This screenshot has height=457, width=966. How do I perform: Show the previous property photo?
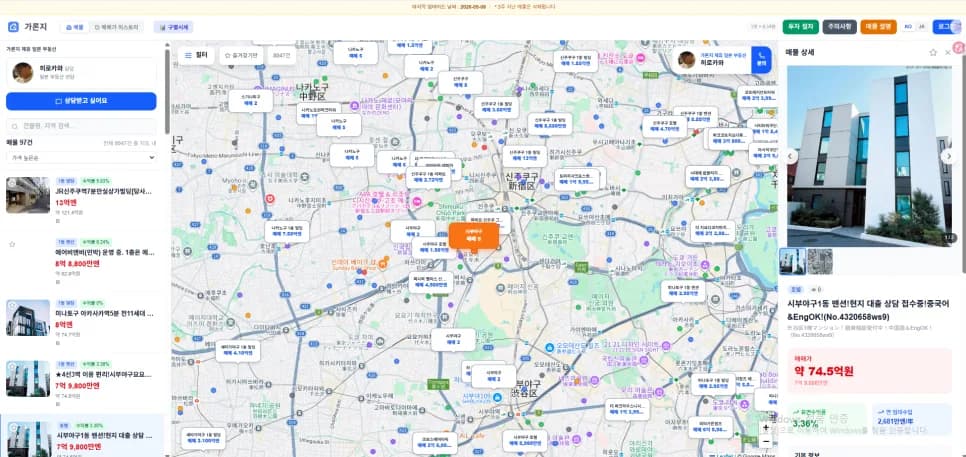[x=792, y=156]
